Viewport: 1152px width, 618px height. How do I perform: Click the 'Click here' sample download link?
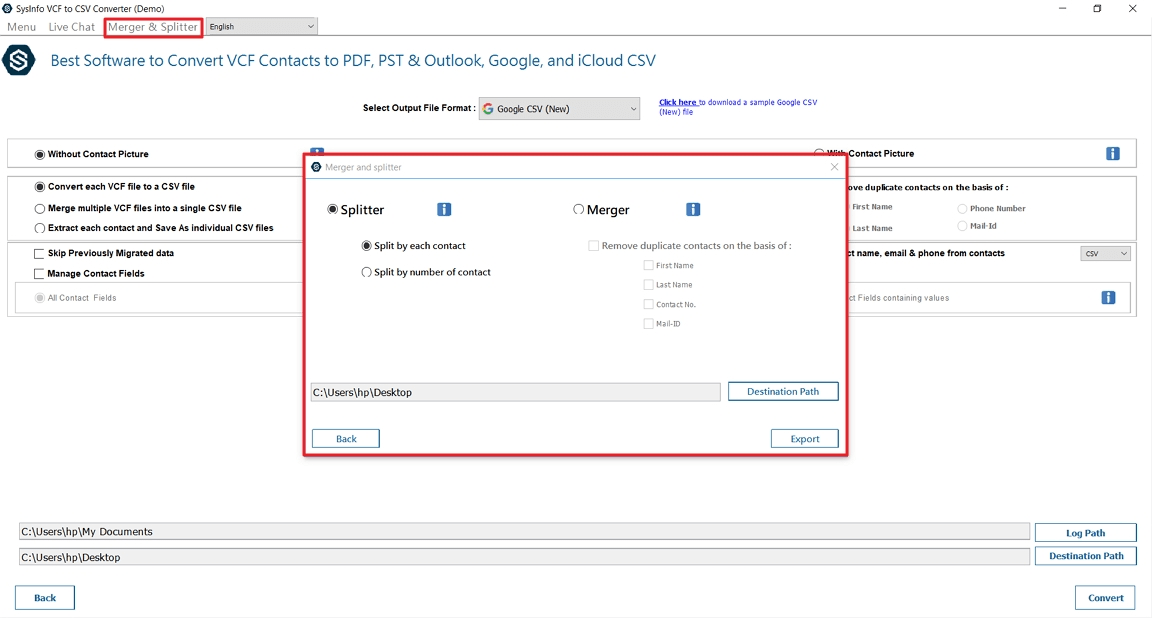[x=677, y=102]
